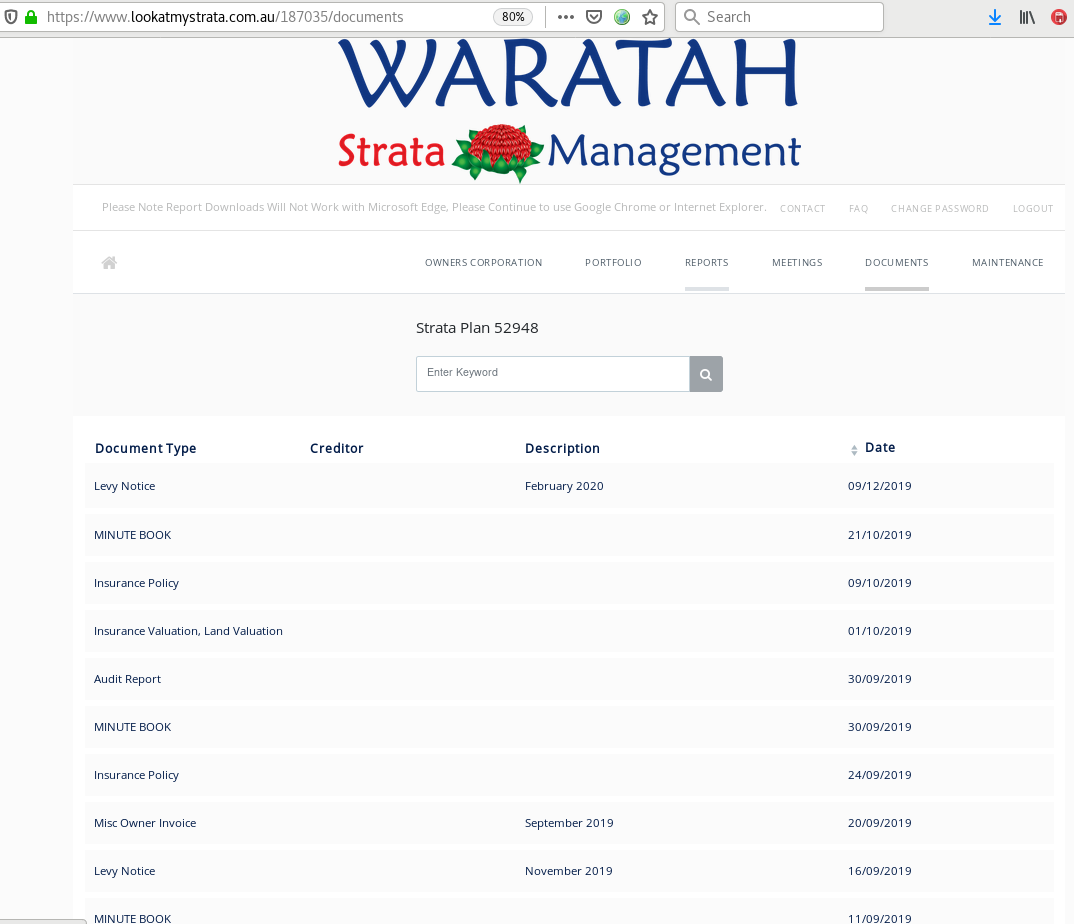Click the 09/12/2019 date cell

point(879,486)
